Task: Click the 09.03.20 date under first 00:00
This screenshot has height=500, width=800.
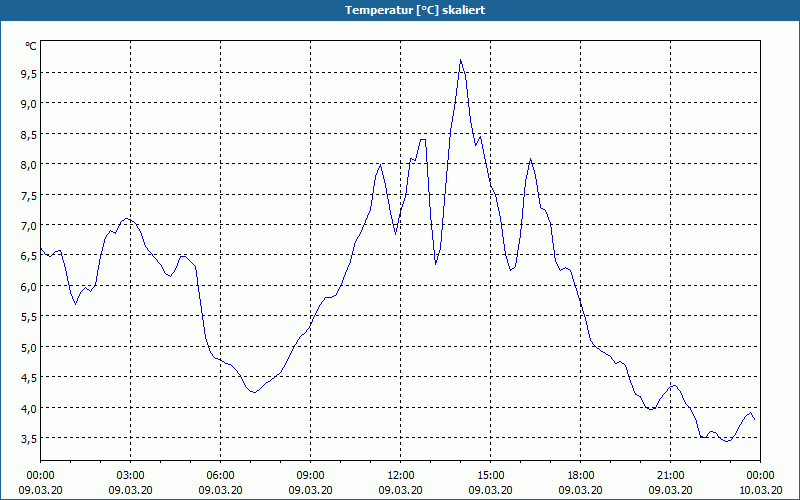Action: (40, 490)
